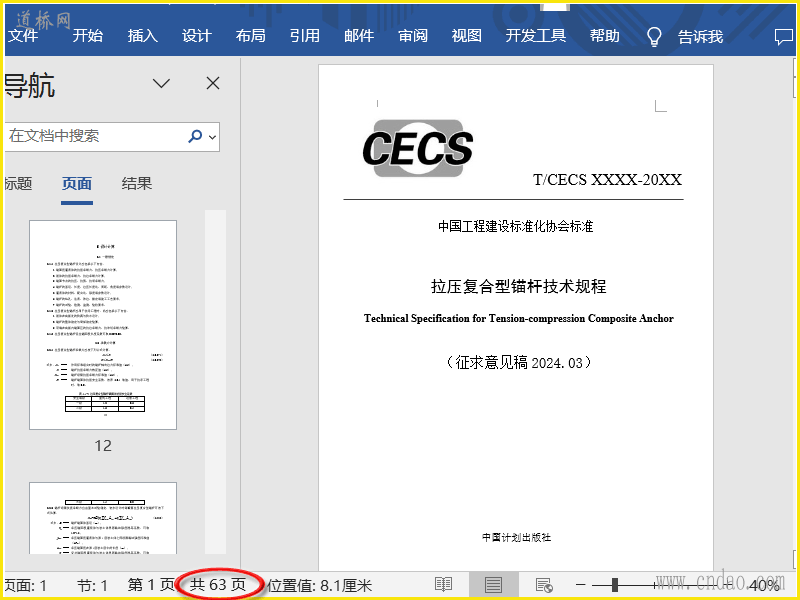Click the 共 63 页 page count
The height and width of the screenshot is (600, 800).
pyautogui.click(x=218, y=585)
